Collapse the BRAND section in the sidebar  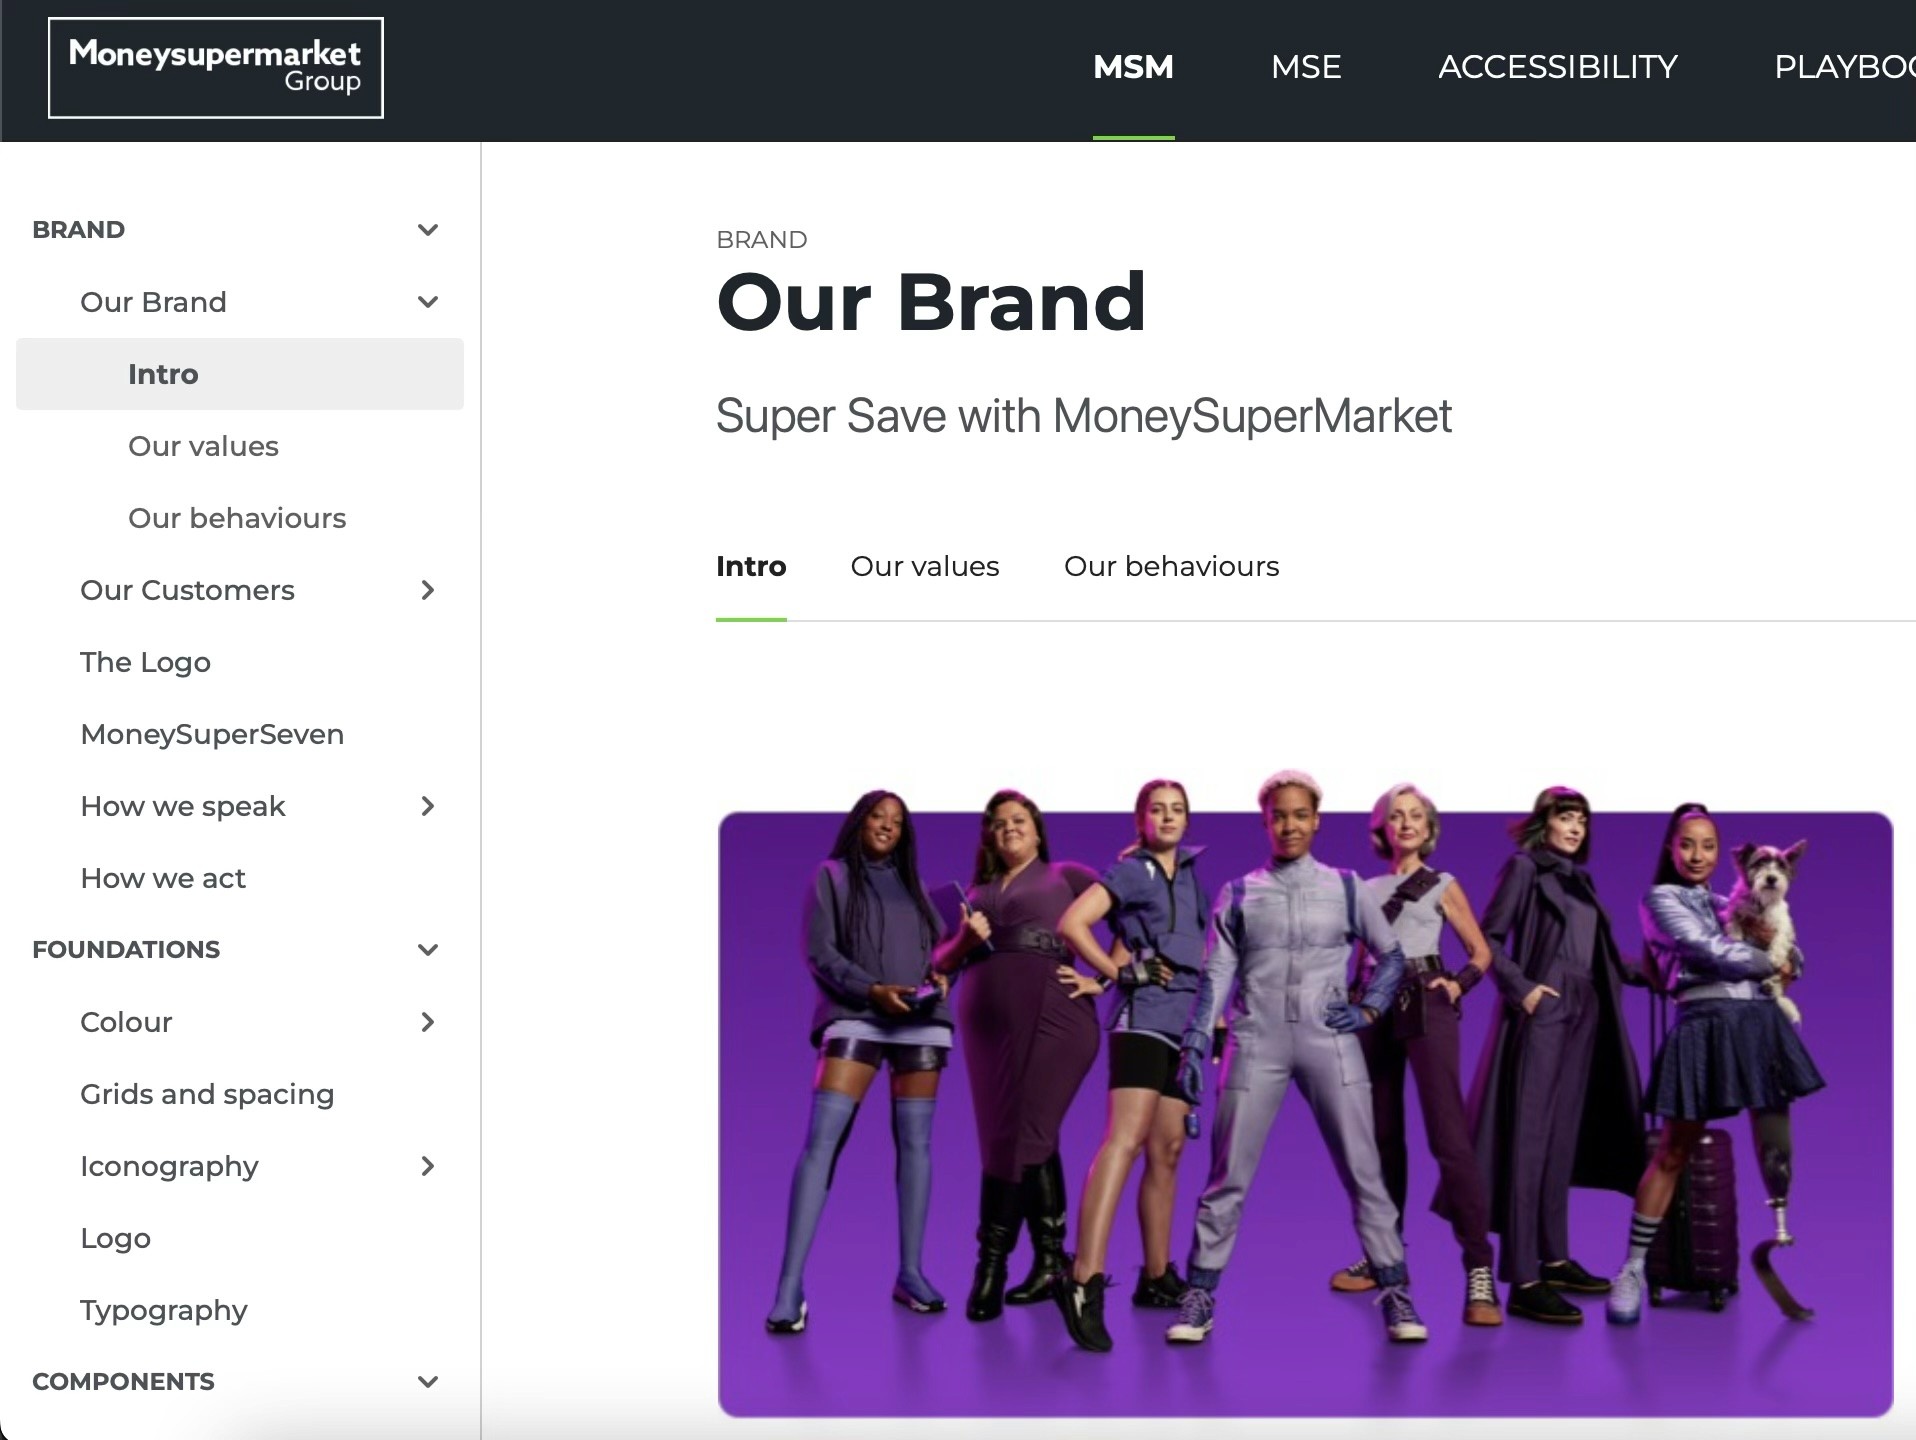428,229
